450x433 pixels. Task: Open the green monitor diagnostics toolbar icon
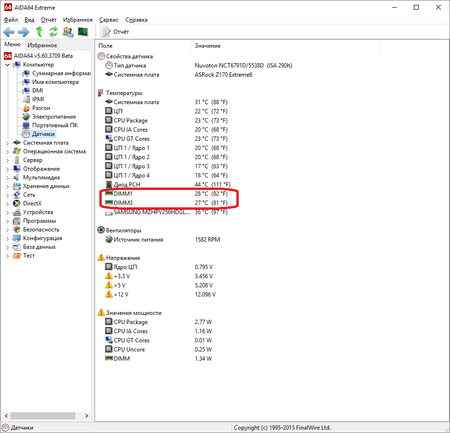[83, 32]
